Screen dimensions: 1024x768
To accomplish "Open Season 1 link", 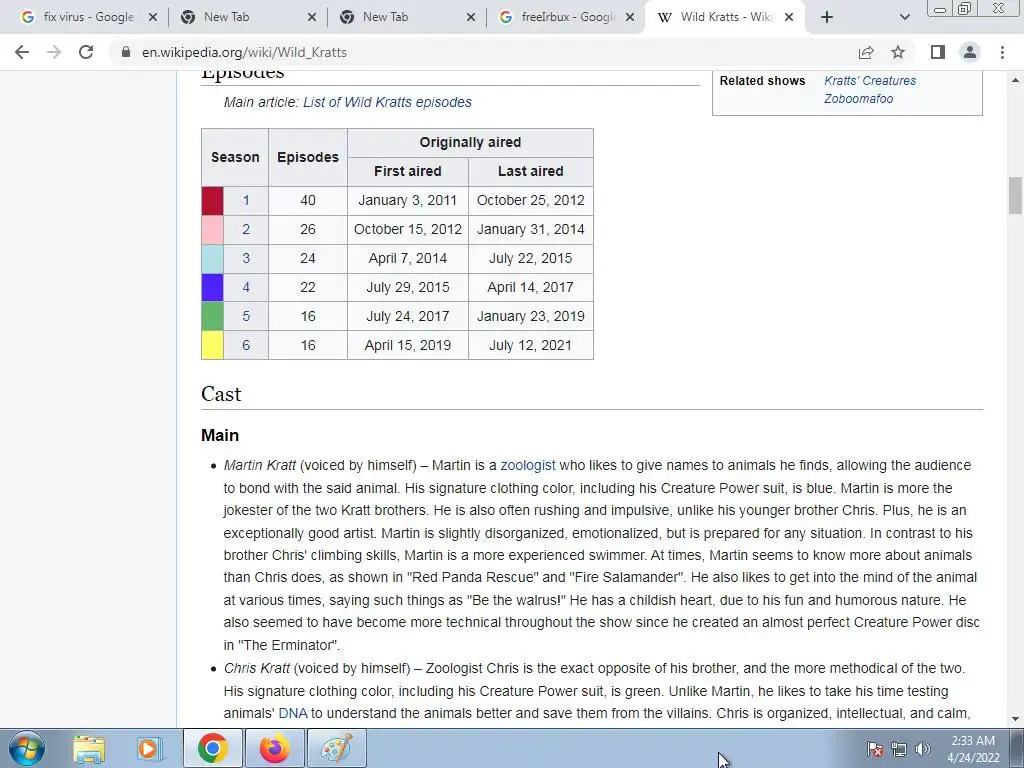I will click(246, 200).
